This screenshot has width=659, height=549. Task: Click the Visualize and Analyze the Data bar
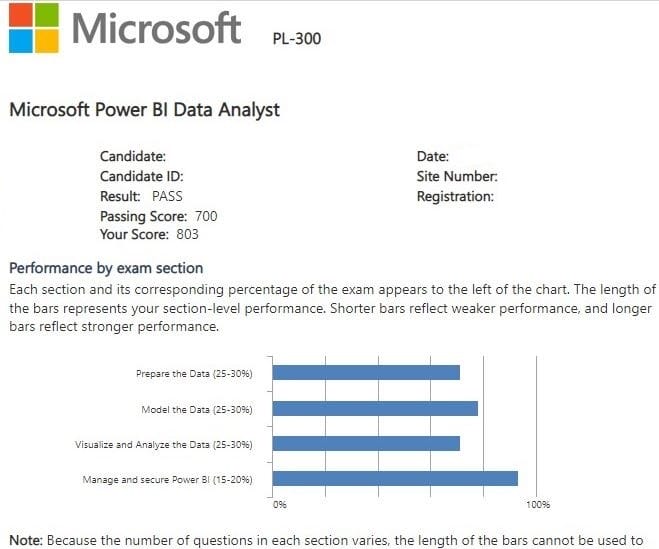coord(366,443)
